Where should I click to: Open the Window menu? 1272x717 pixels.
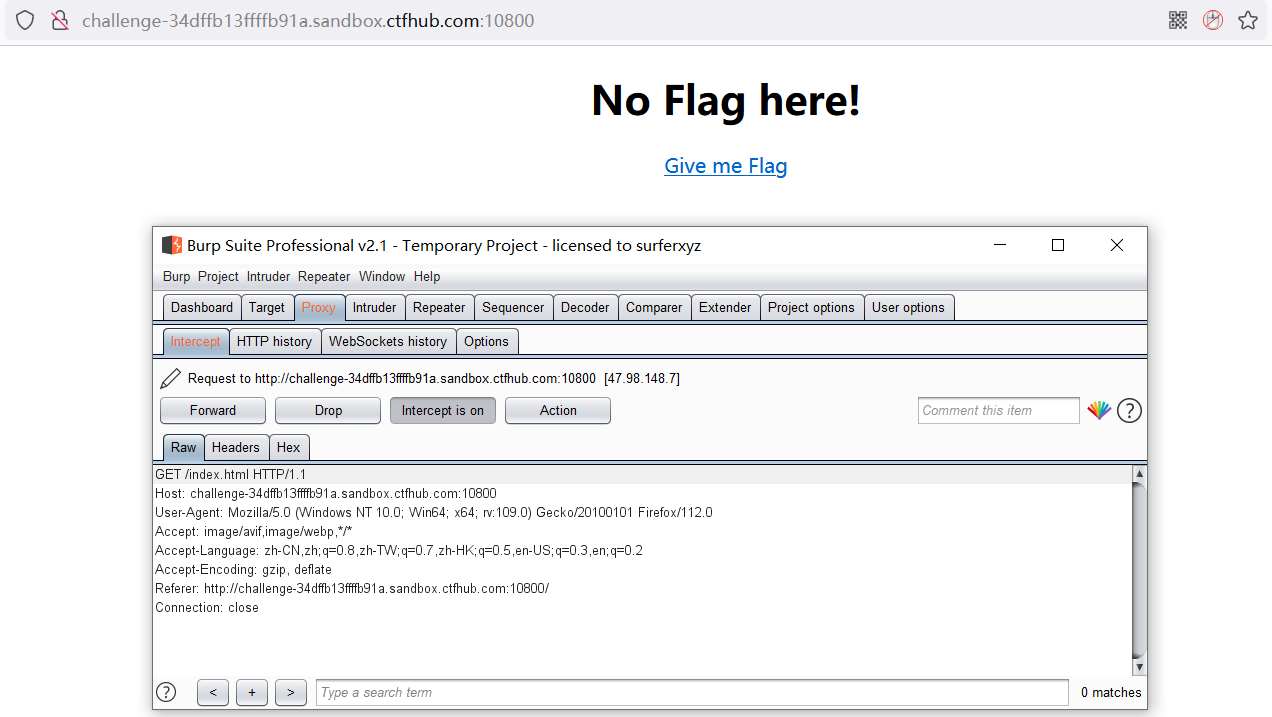[x=382, y=276]
